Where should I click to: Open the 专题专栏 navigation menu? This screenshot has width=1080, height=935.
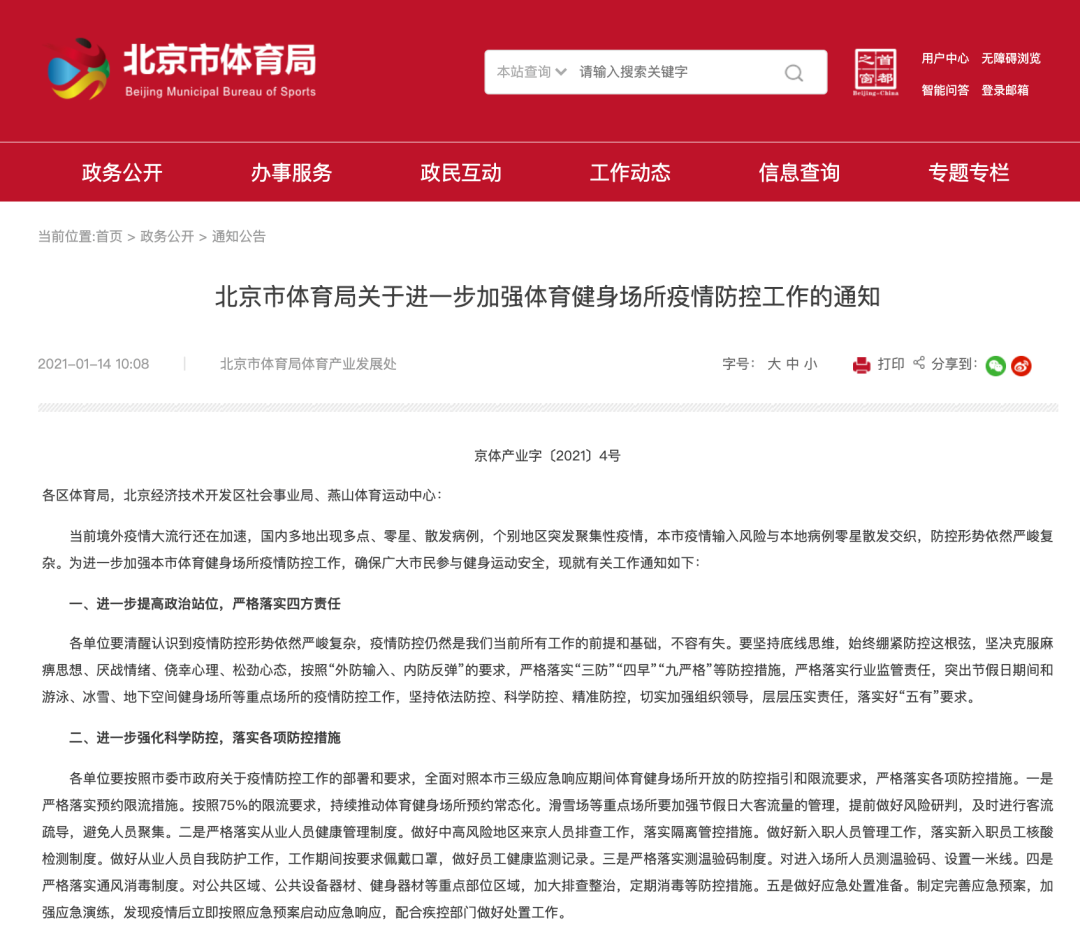[x=968, y=172]
